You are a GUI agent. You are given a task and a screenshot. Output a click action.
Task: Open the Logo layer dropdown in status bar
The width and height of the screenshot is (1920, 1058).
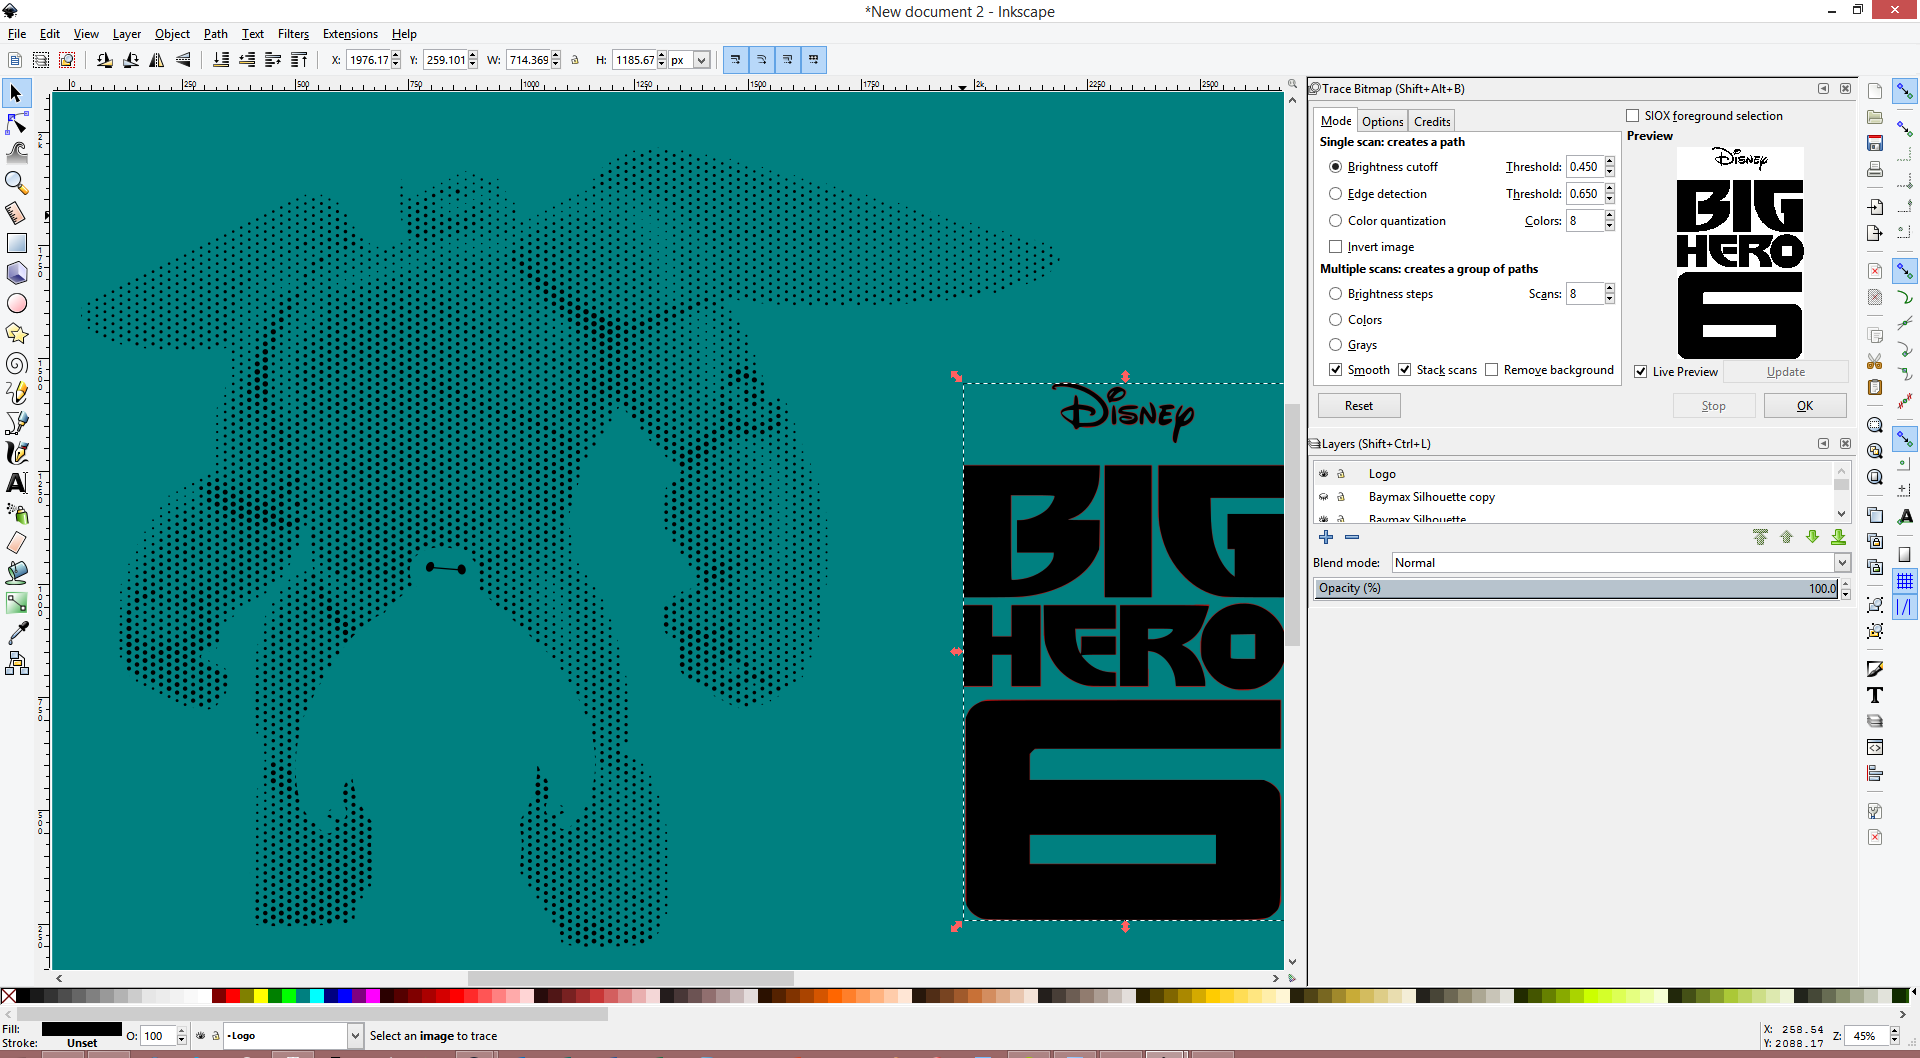pyautogui.click(x=354, y=1036)
